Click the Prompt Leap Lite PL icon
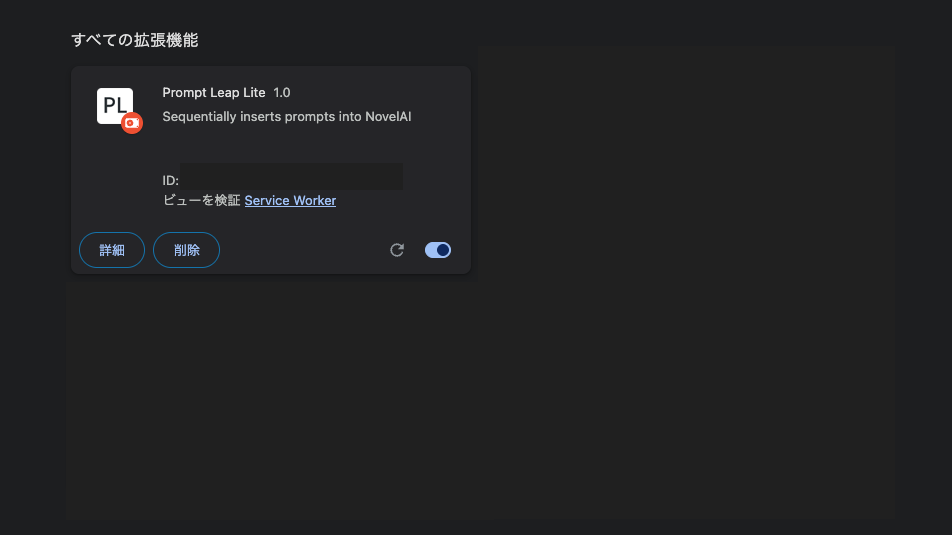The width and height of the screenshot is (952, 535). pyautogui.click(x=115, y=106)
